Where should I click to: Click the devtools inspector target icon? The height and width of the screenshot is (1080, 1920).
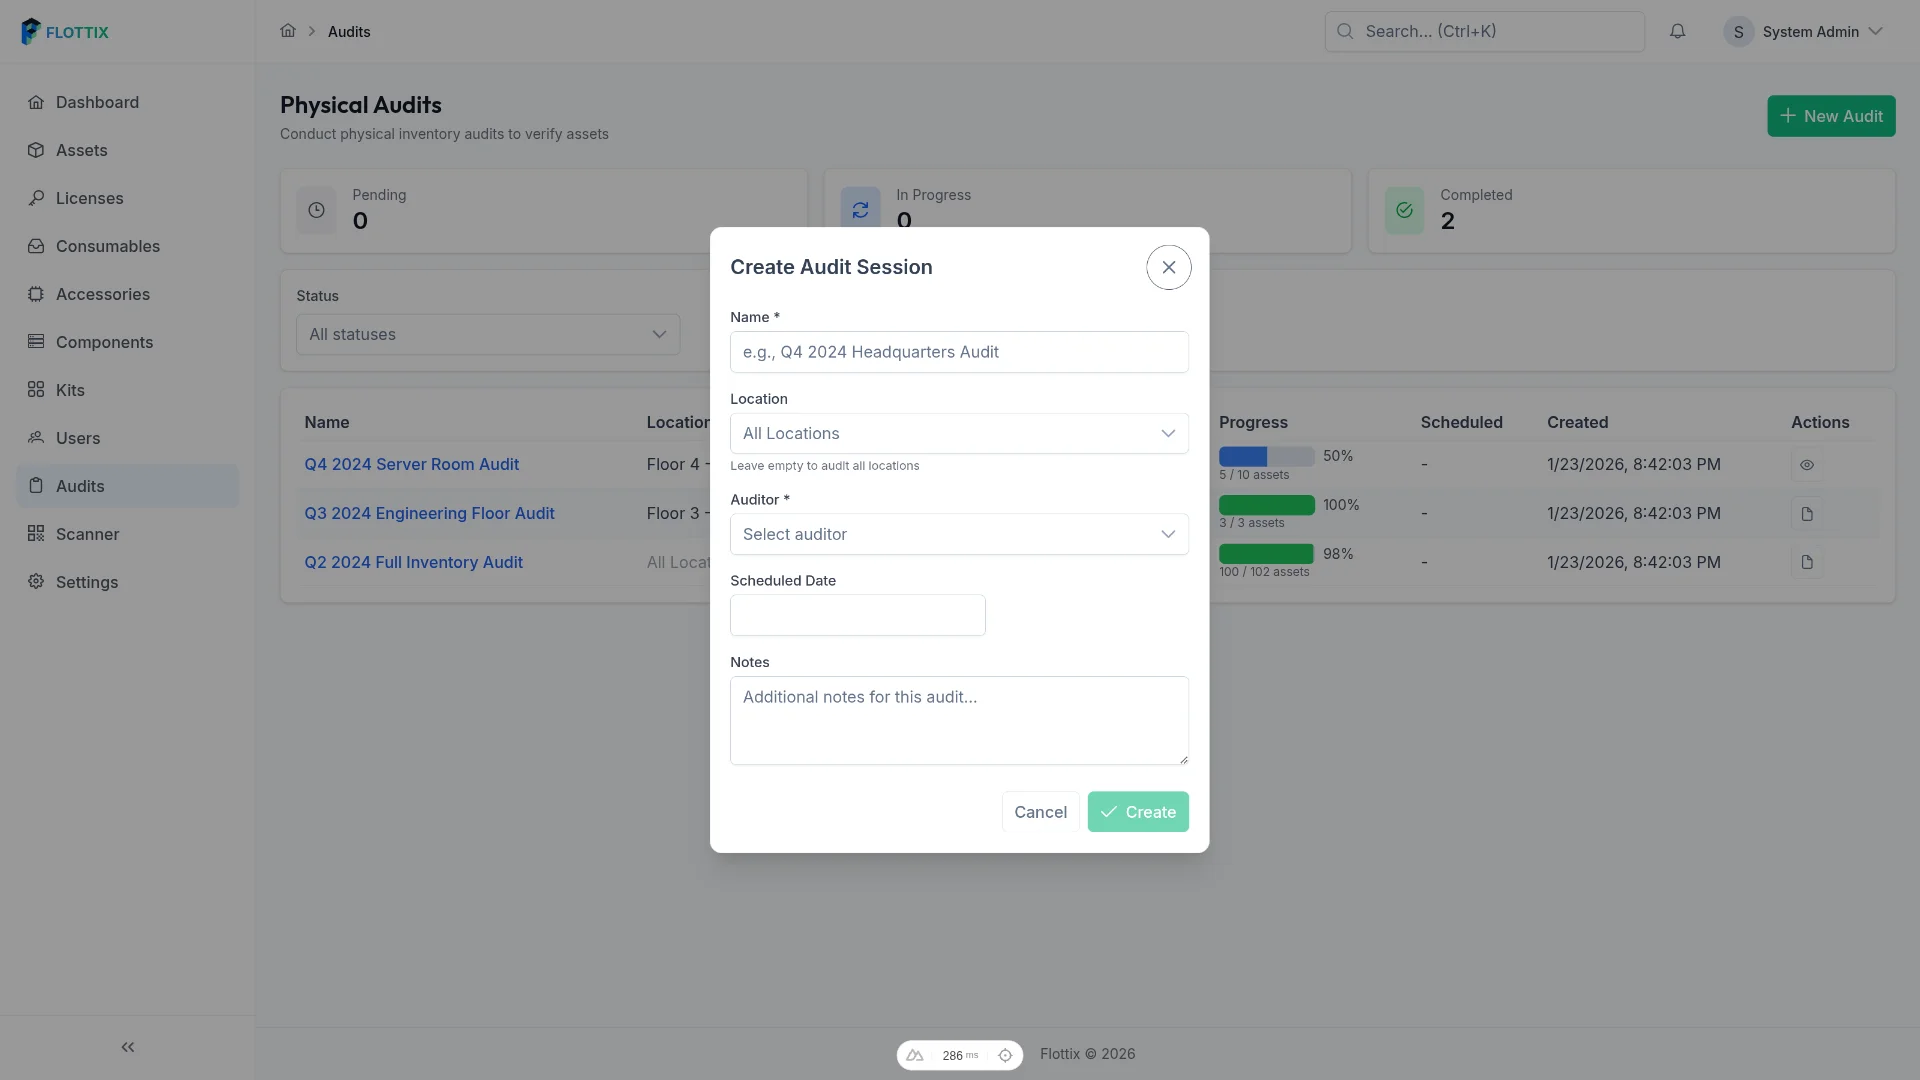tap(1005, 1055)
